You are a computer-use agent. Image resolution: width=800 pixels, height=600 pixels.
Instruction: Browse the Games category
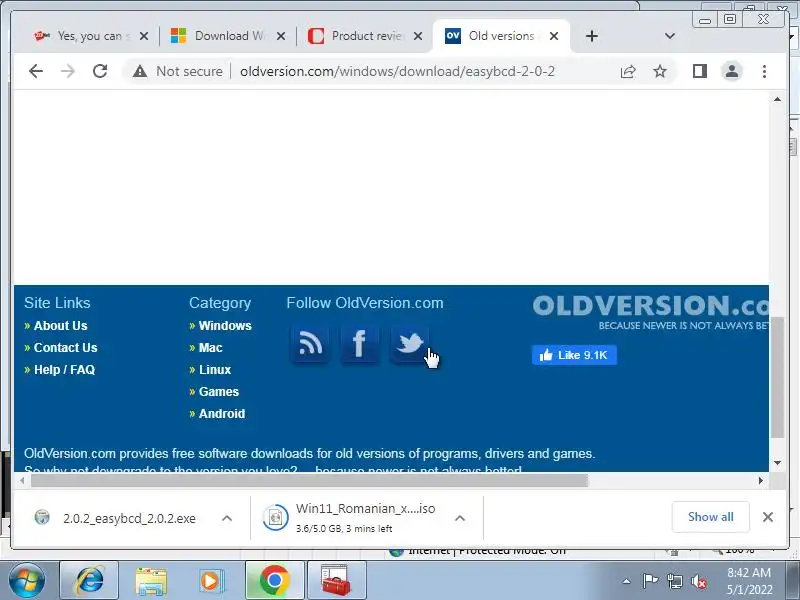tap(218, 391)
